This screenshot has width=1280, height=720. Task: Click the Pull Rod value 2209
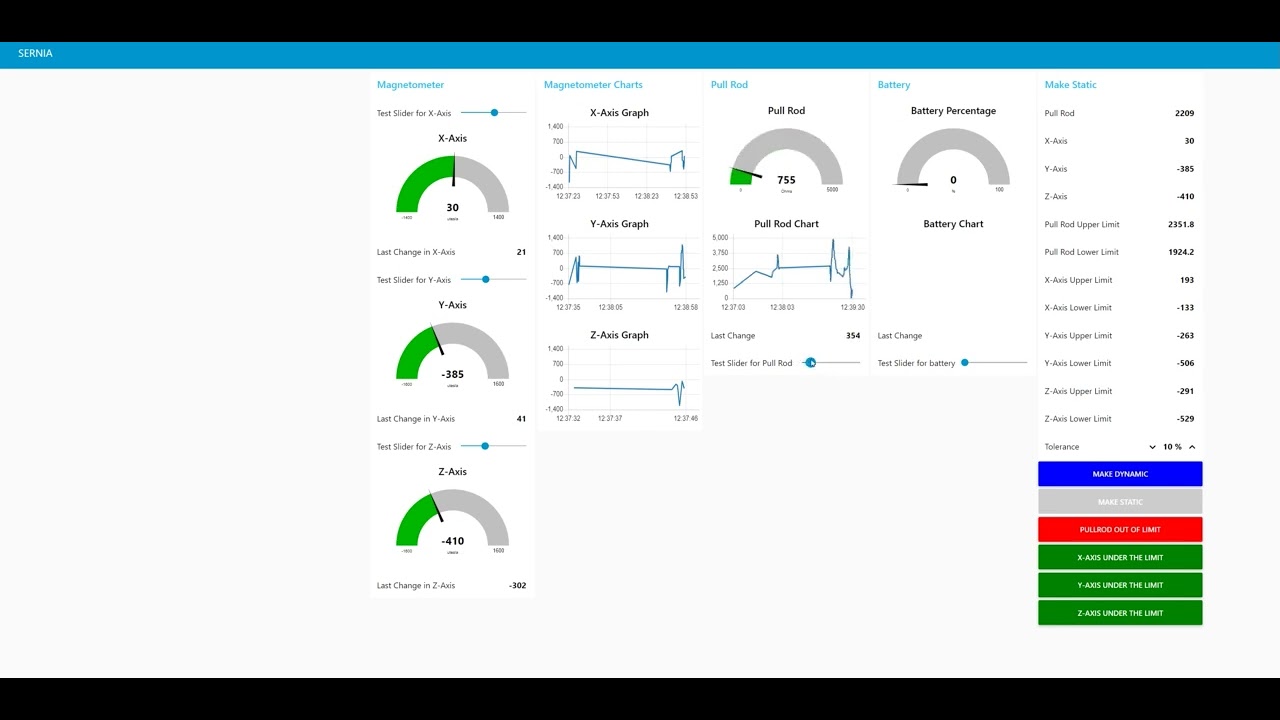(x=1184, y=113)
